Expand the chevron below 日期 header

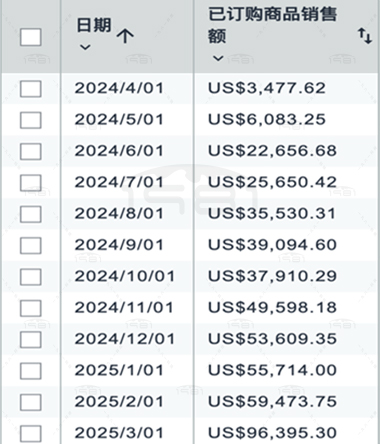point(85,47)
